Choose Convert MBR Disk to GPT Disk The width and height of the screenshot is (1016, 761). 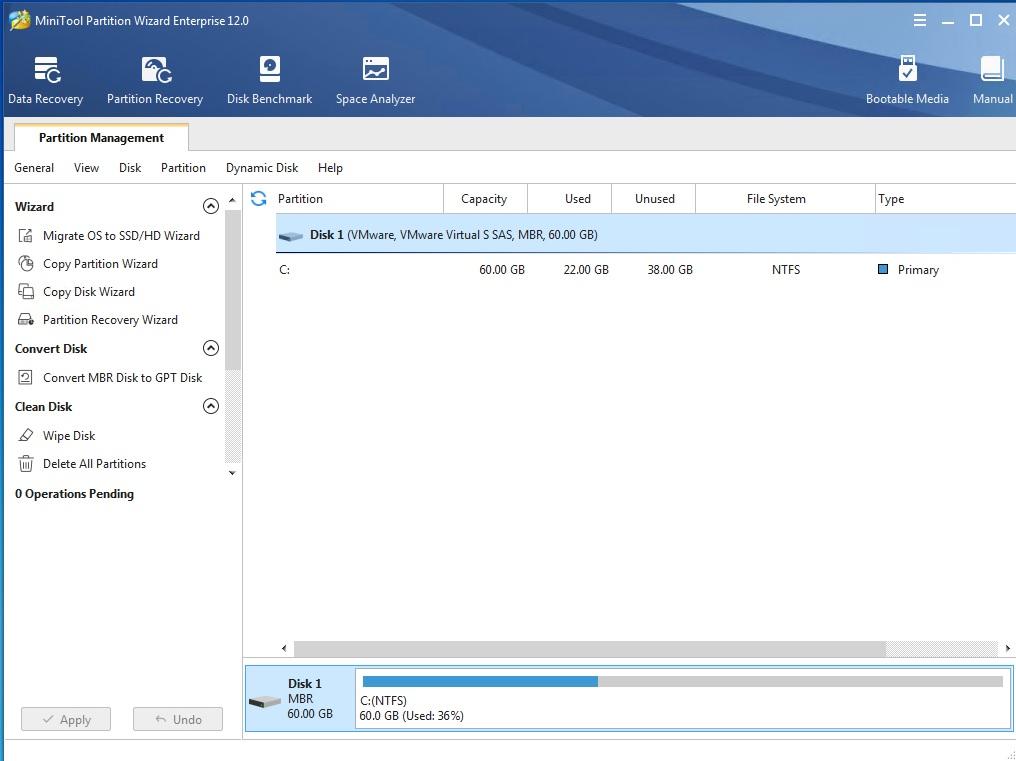[122, 378]
